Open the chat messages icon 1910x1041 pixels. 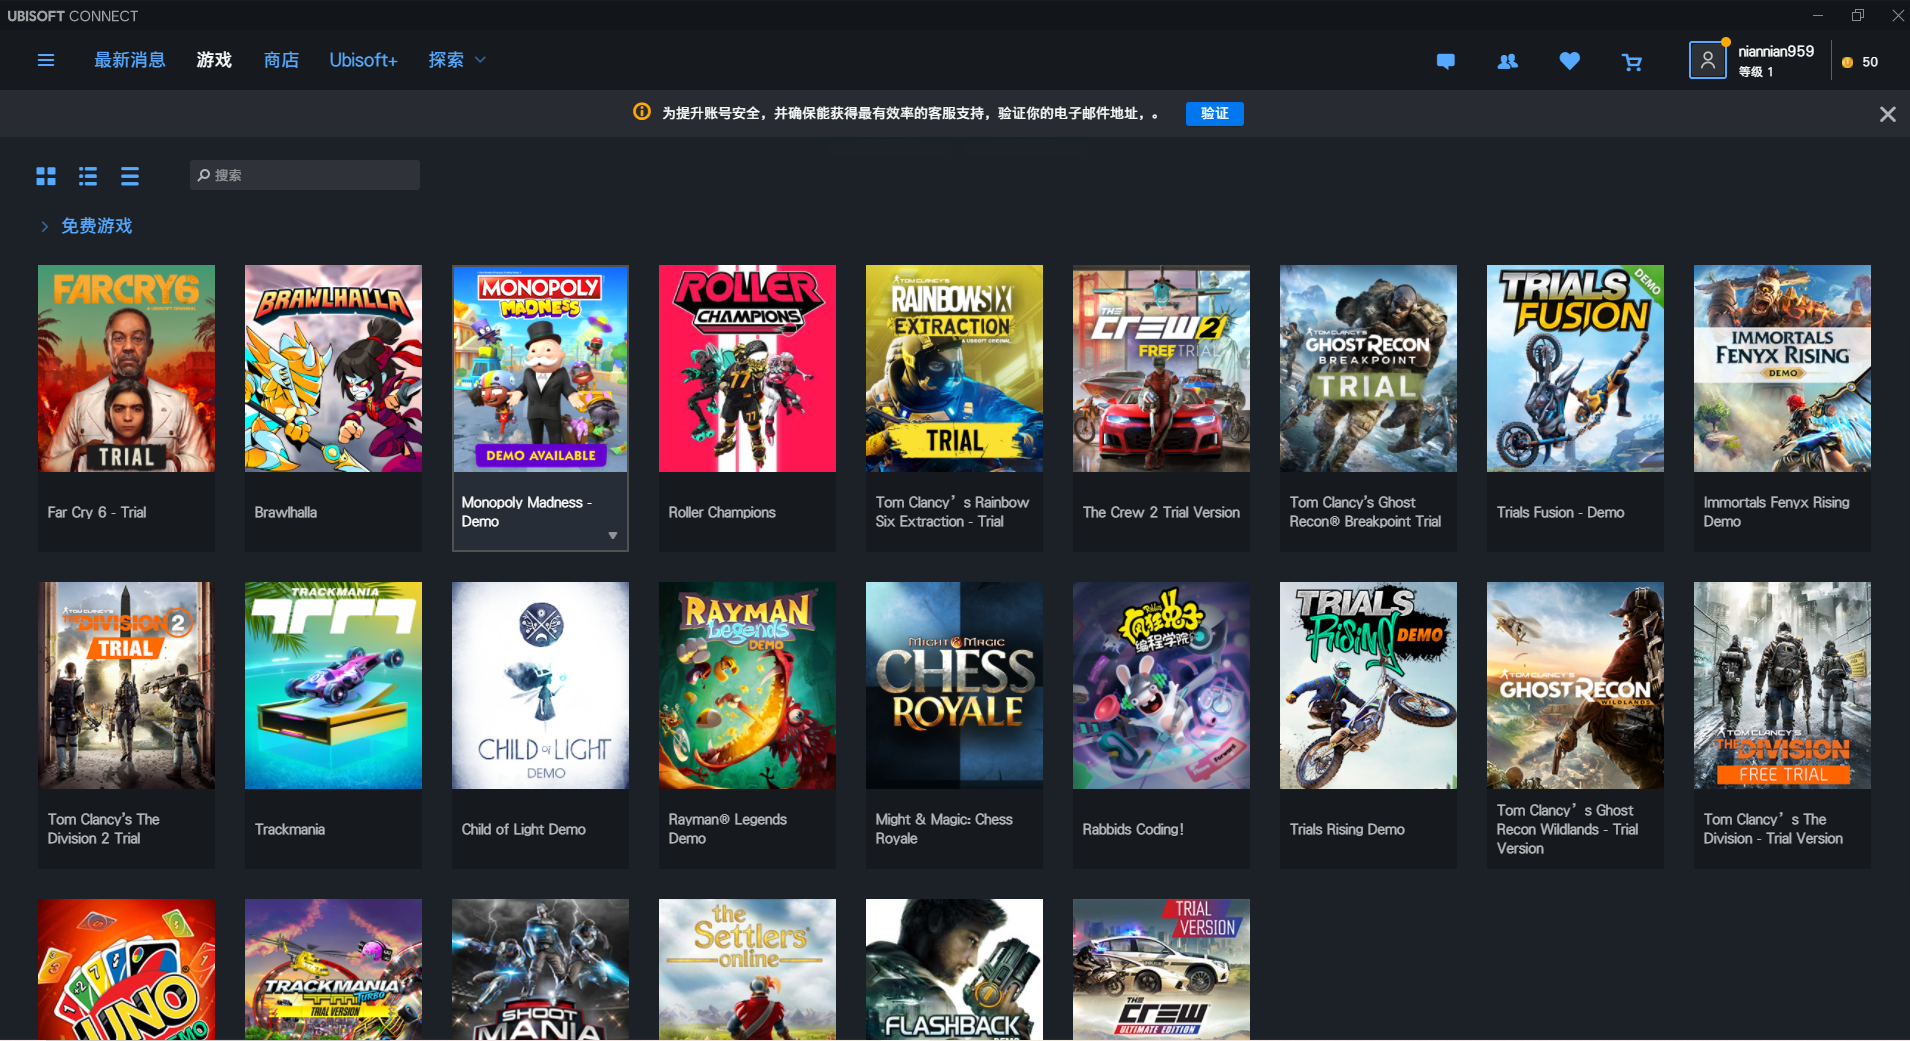pyautogui.click(x=1445, y=62)
